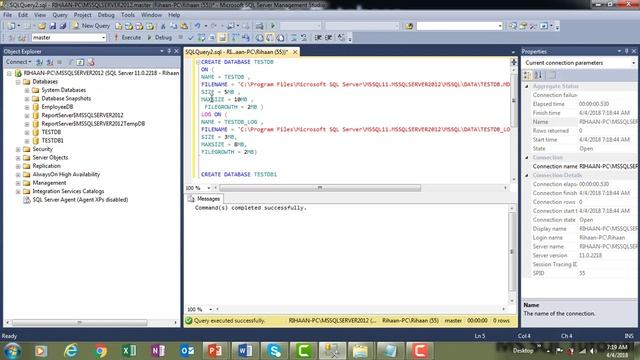Display the estimated execution plan
Image resolution: width=640 pixels, height=360 pixels.
[201, 38]
